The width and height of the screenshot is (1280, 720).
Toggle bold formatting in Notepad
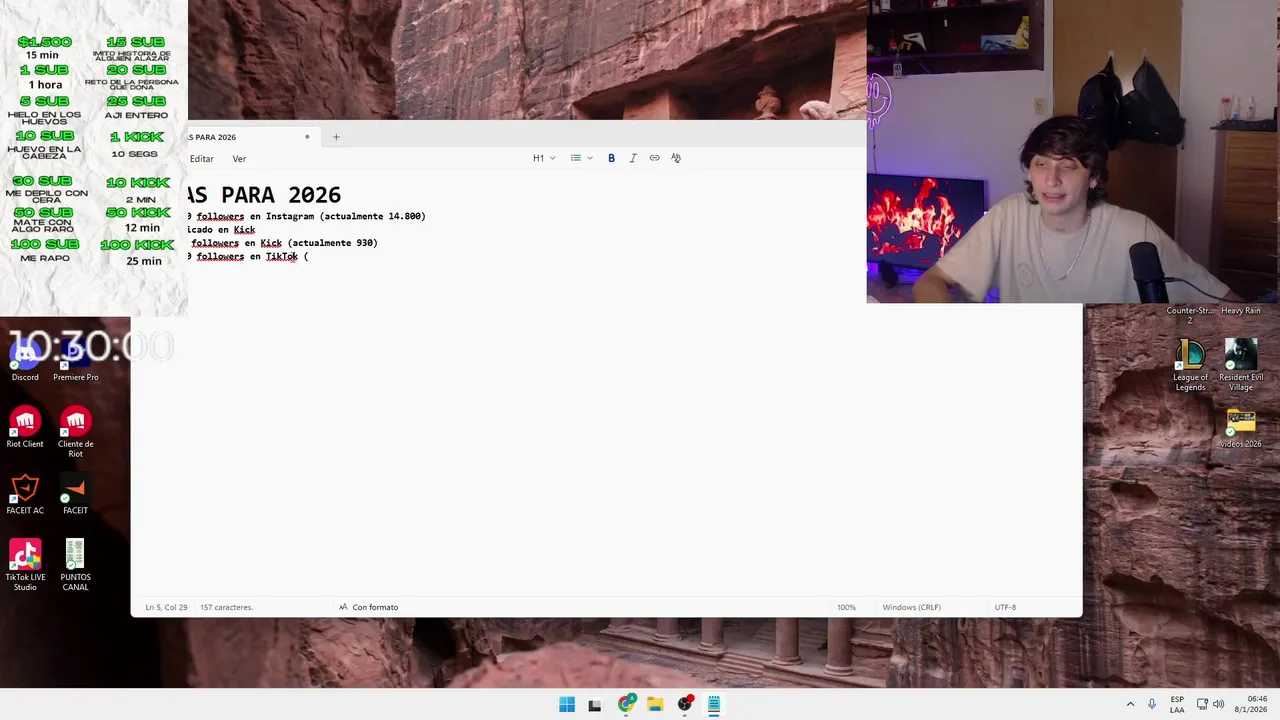coord(611,158)
